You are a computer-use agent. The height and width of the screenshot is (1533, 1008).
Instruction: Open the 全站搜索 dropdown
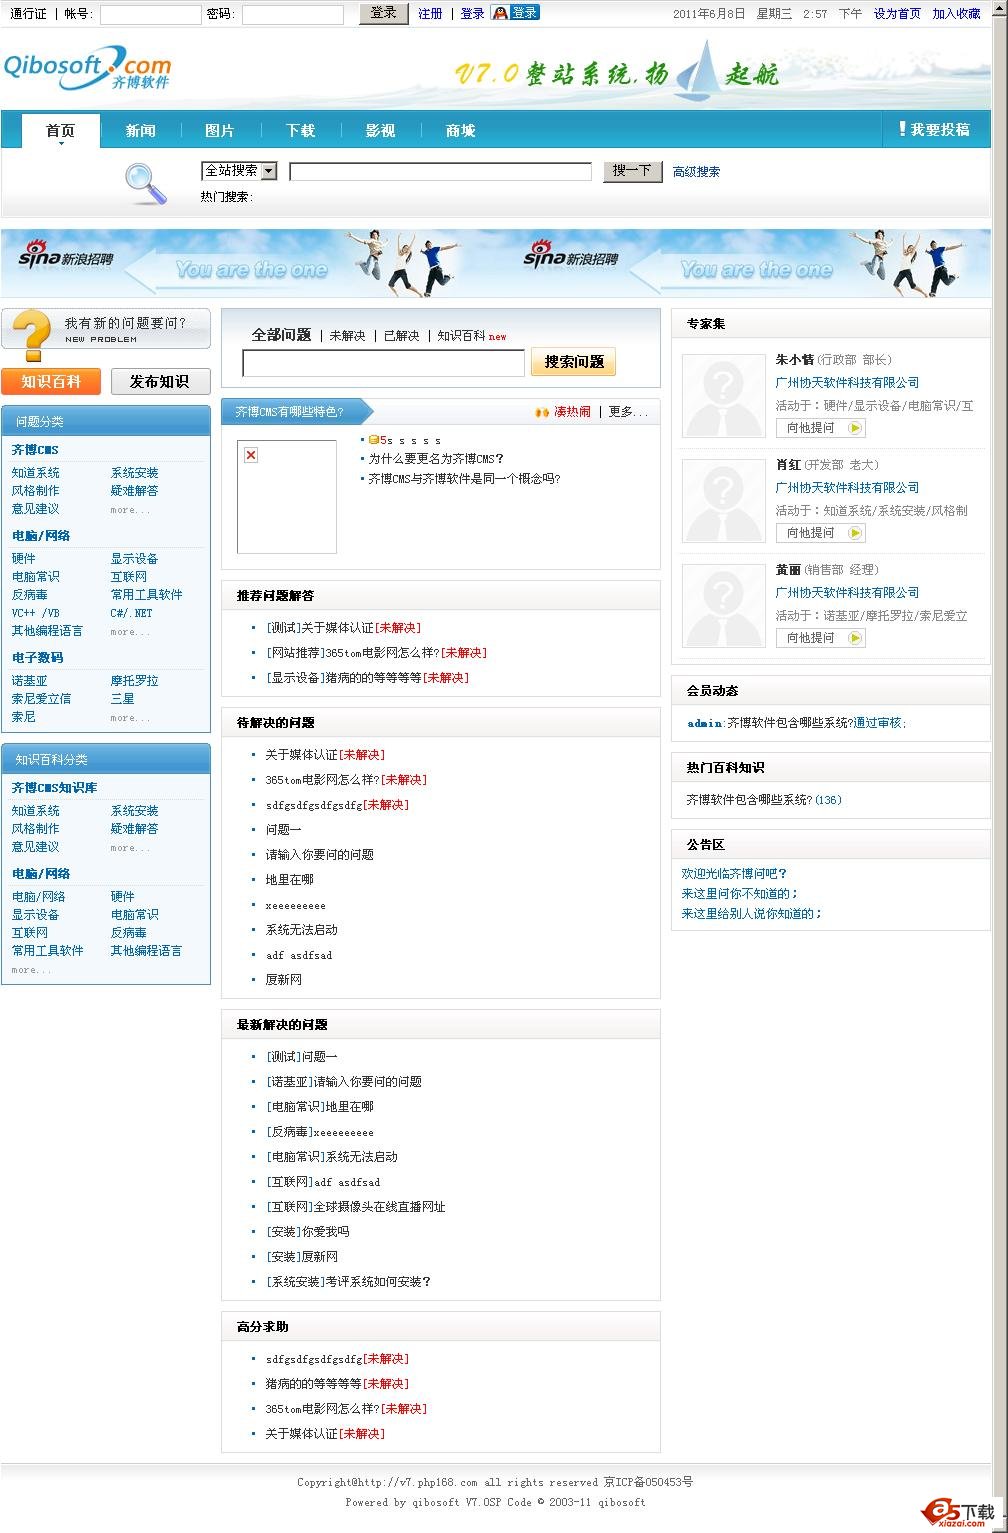(x=239, y=171)
